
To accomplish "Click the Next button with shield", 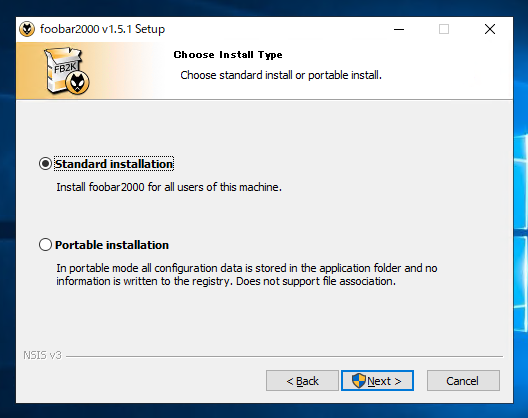I will coord(377,381).
